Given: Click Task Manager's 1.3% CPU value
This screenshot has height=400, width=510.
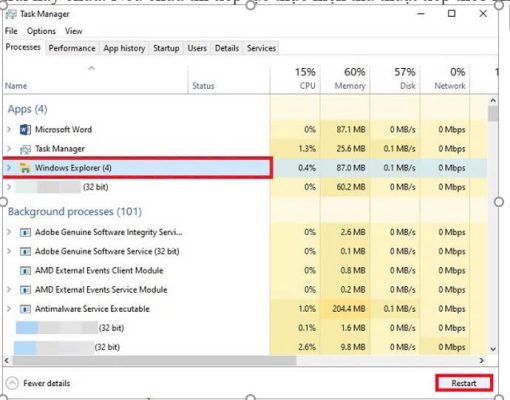Looking at the screenshot, I should (307, 149).
